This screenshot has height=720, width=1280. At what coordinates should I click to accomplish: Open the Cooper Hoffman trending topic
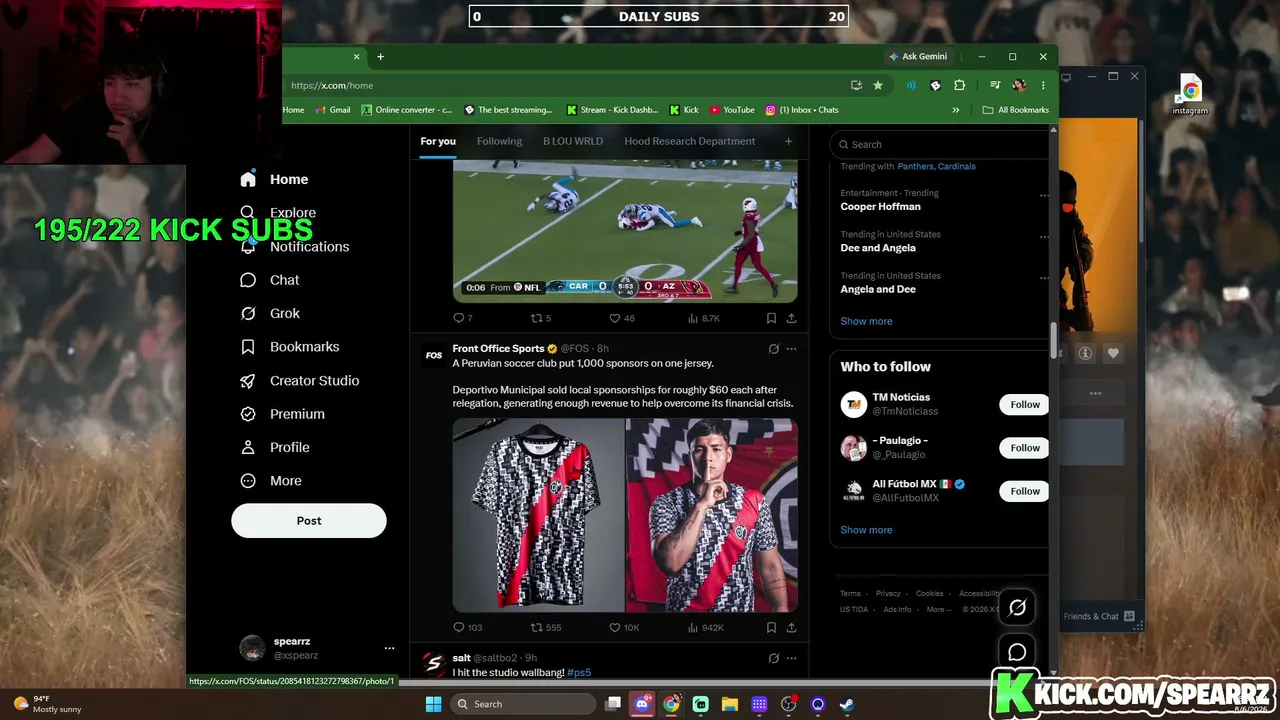coord(881,206)
